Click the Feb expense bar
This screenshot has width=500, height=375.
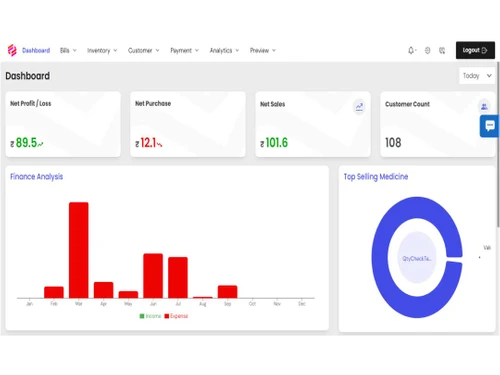54,292
